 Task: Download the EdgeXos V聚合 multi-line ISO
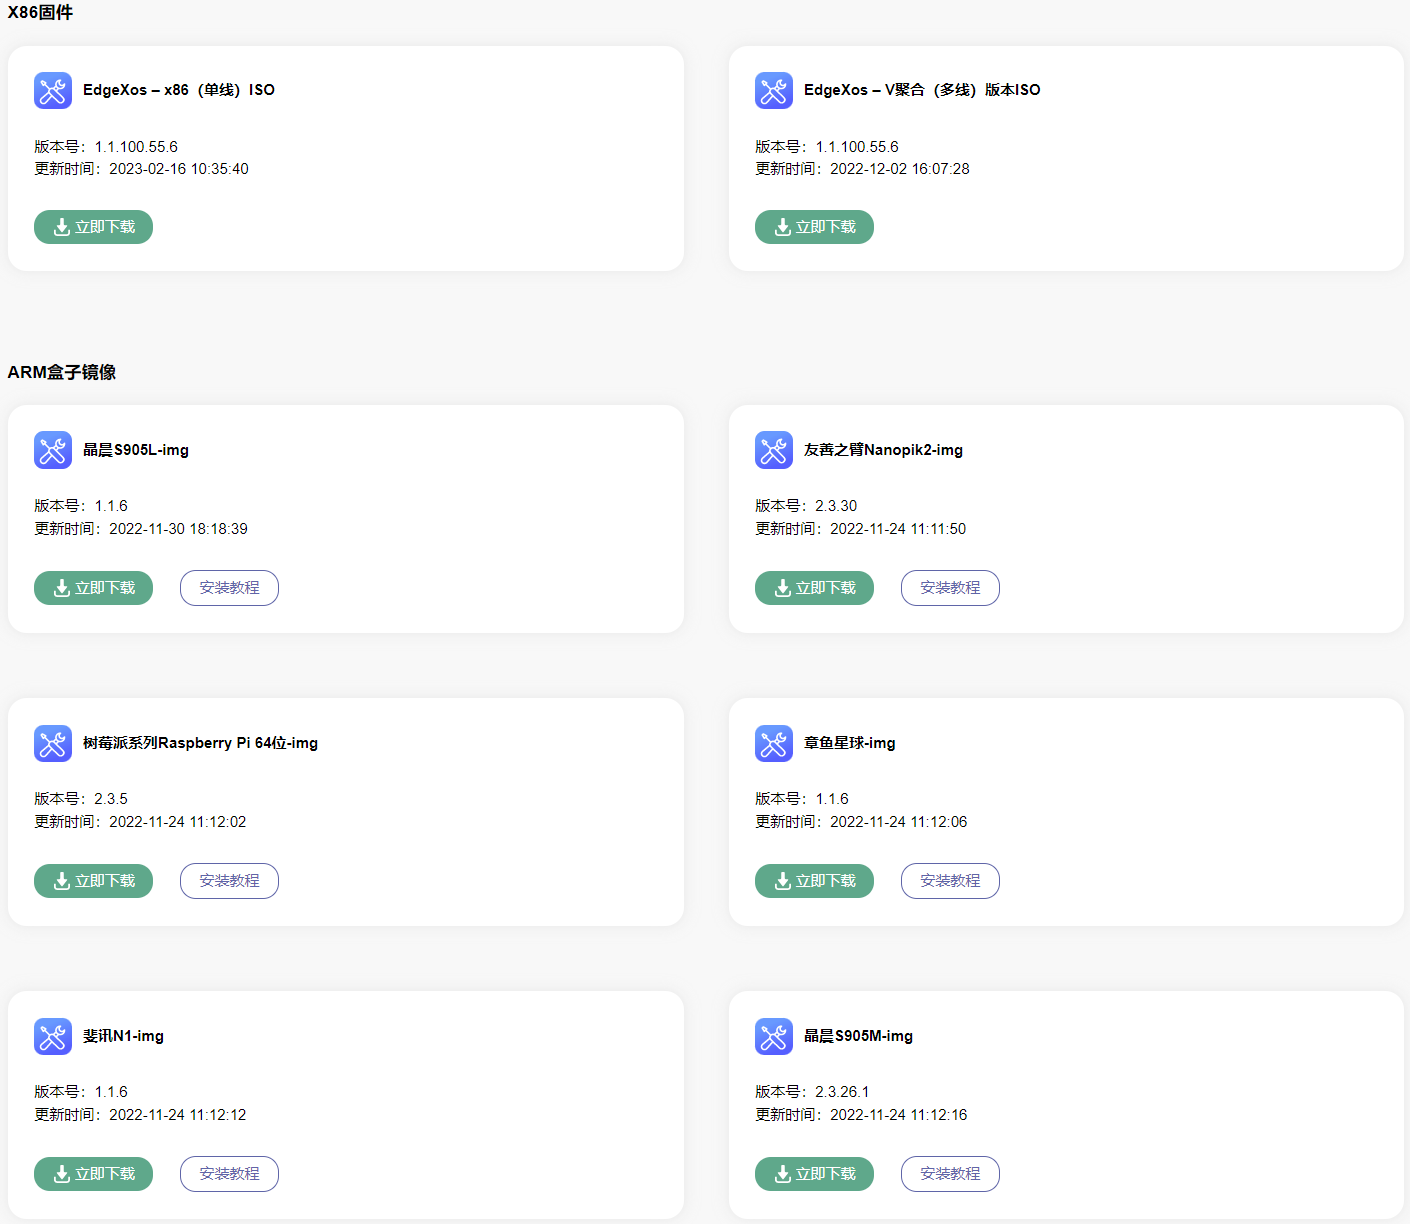(814, 227)
